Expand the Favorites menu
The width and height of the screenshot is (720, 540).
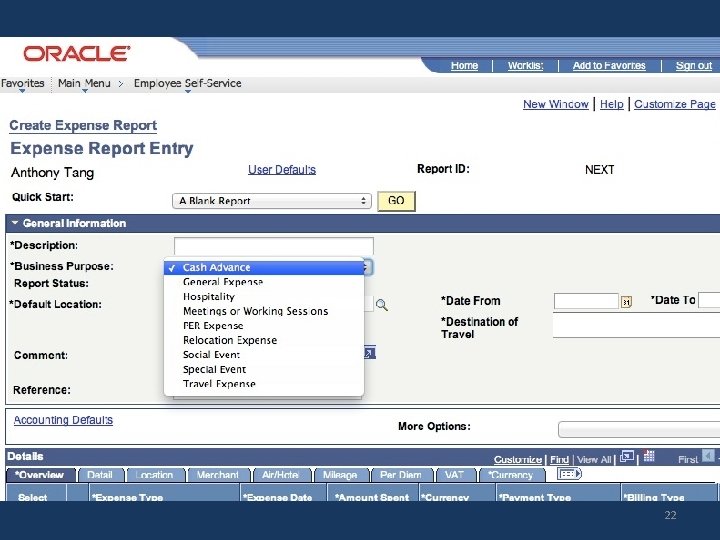point(22,84)
